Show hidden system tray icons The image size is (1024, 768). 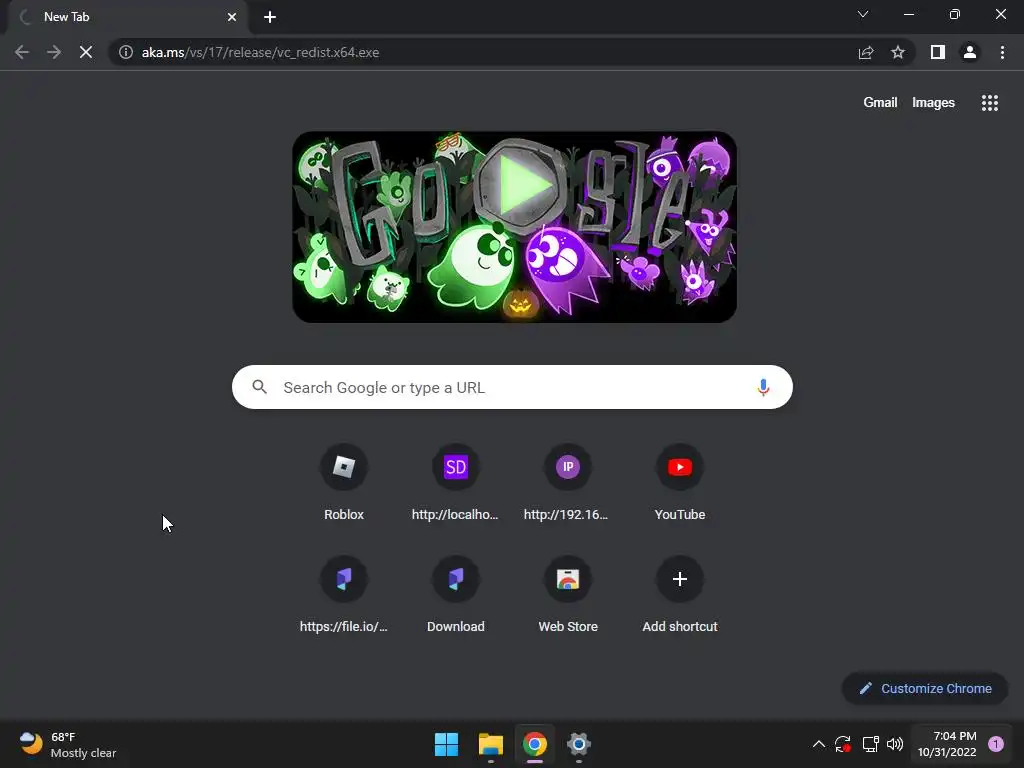pyautogui.click(x=818, y=744)
